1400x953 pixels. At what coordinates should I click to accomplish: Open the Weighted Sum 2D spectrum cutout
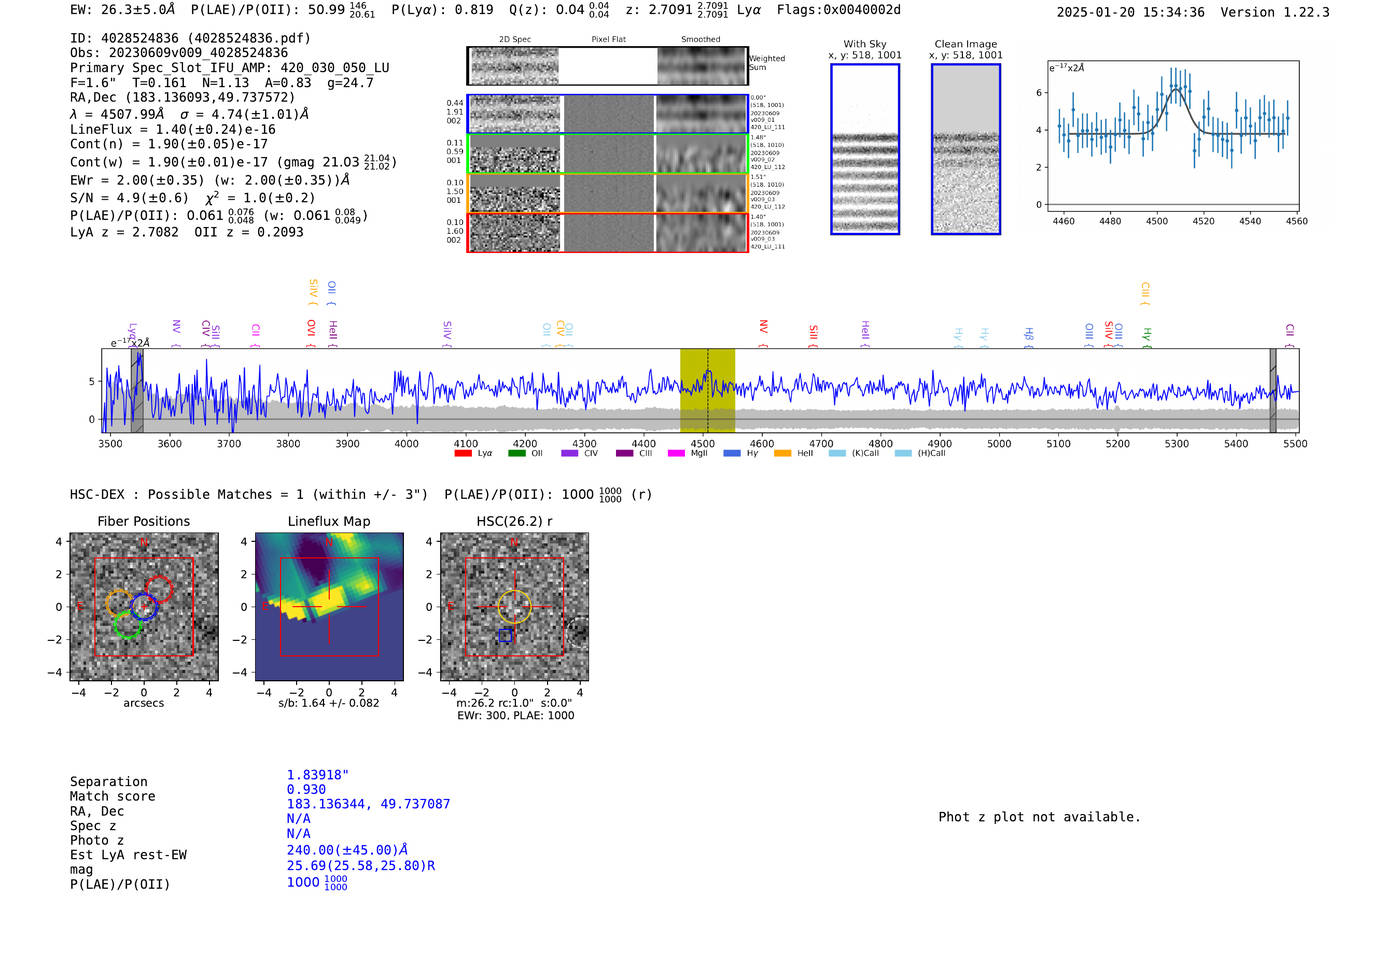coord(607,66)
